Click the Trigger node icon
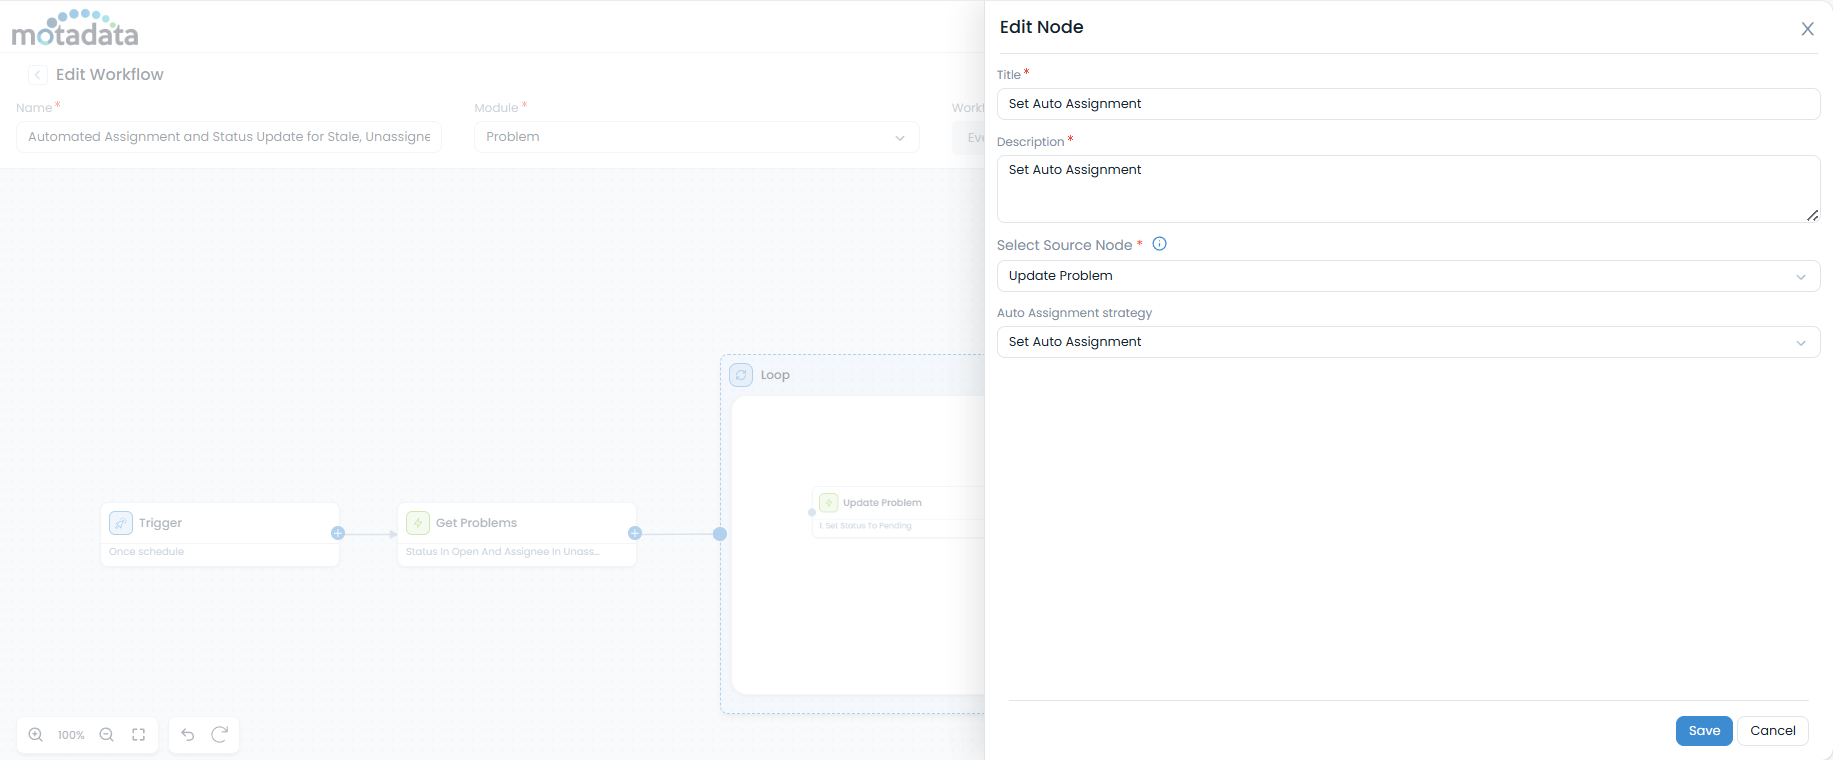 coord(121,523)
